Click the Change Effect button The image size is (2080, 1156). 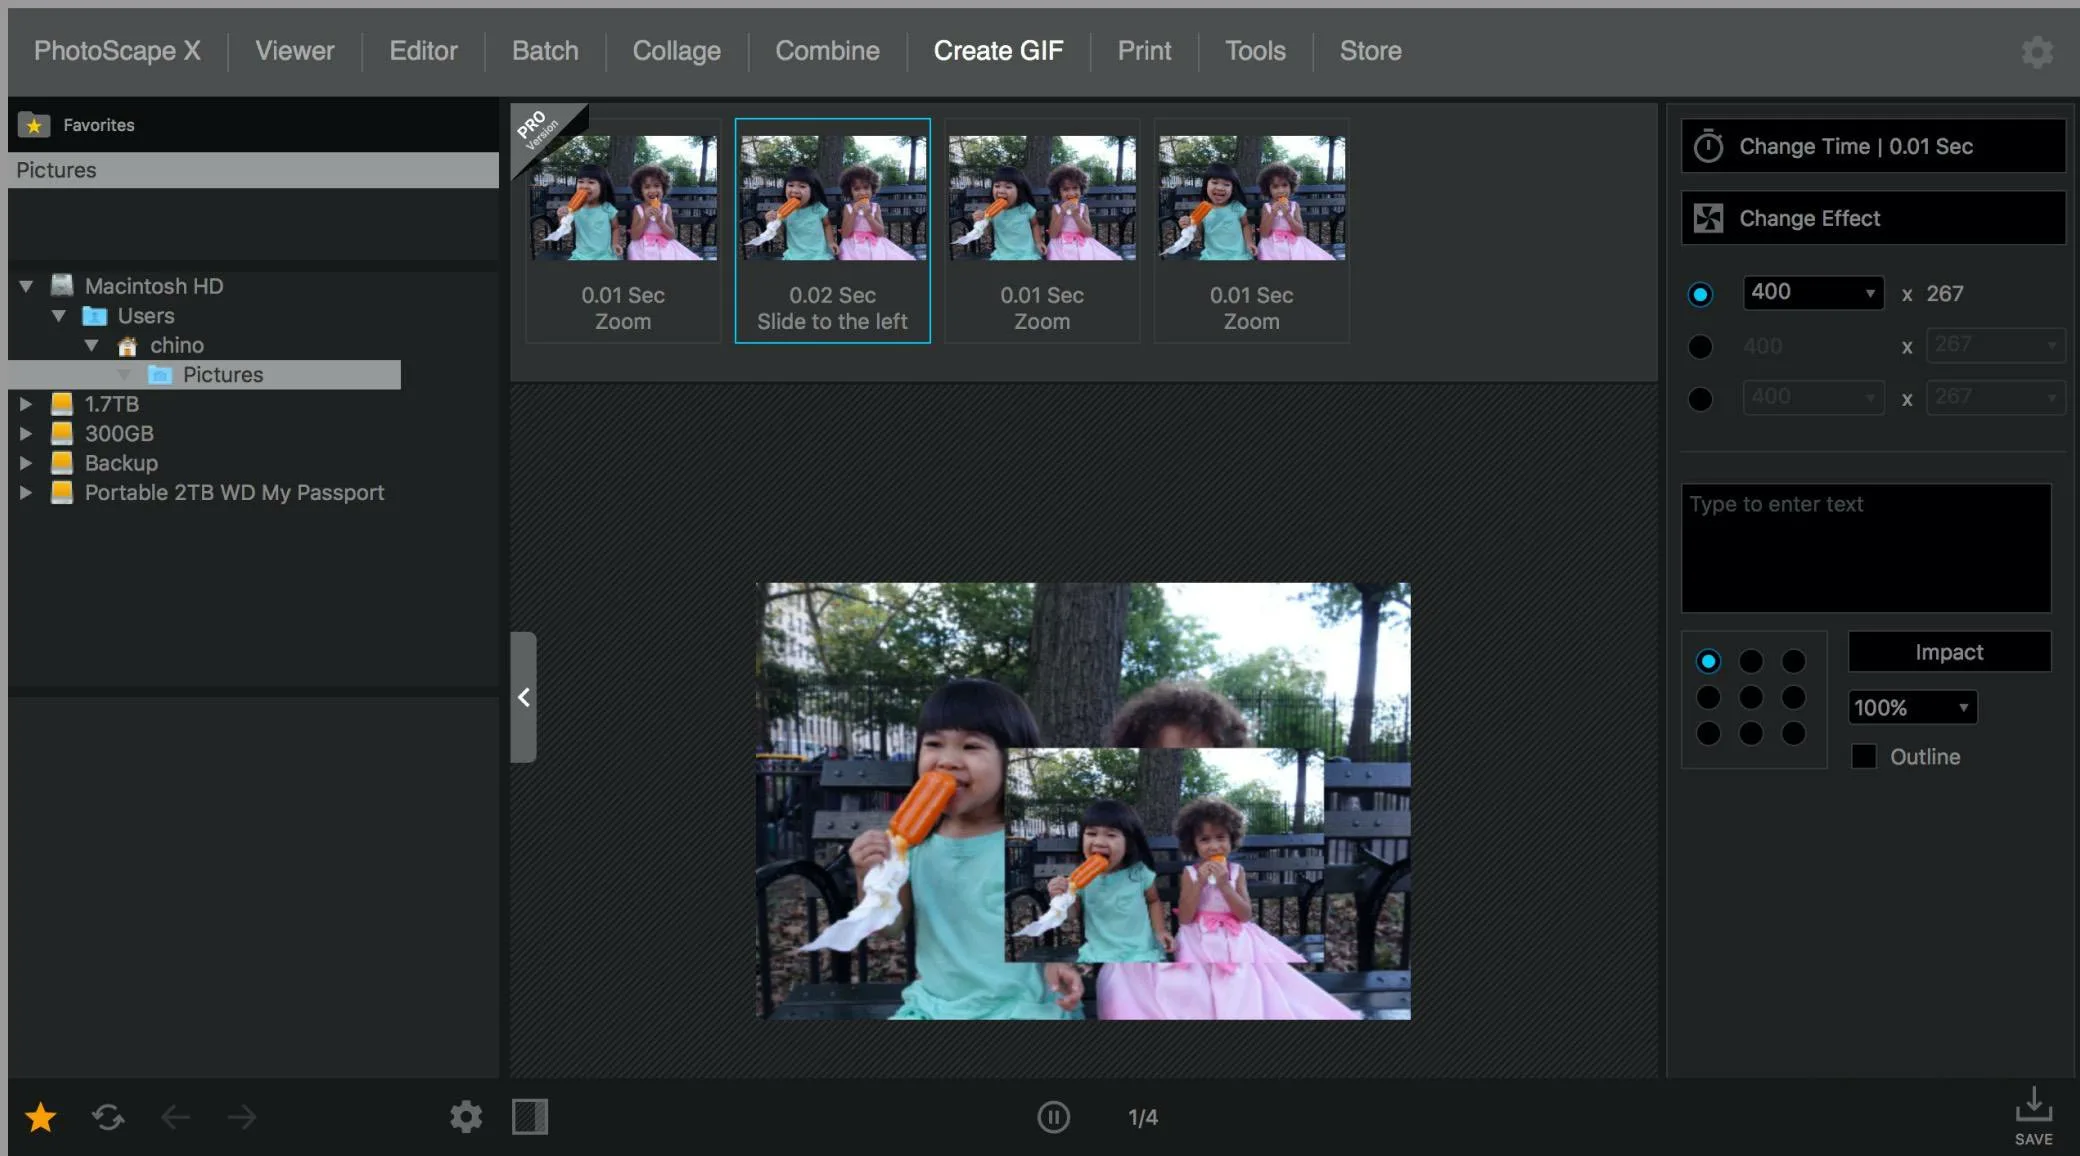click(x=1872, y=218)
